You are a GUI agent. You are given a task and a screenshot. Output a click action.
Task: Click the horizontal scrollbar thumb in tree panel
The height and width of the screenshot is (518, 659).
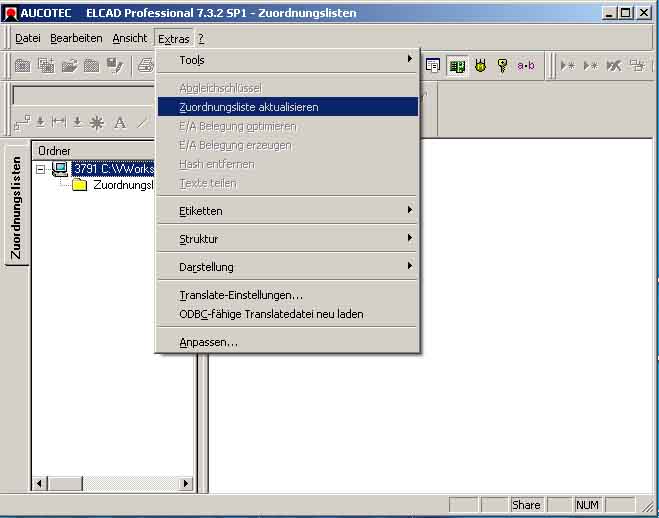[x=65, y=483]
